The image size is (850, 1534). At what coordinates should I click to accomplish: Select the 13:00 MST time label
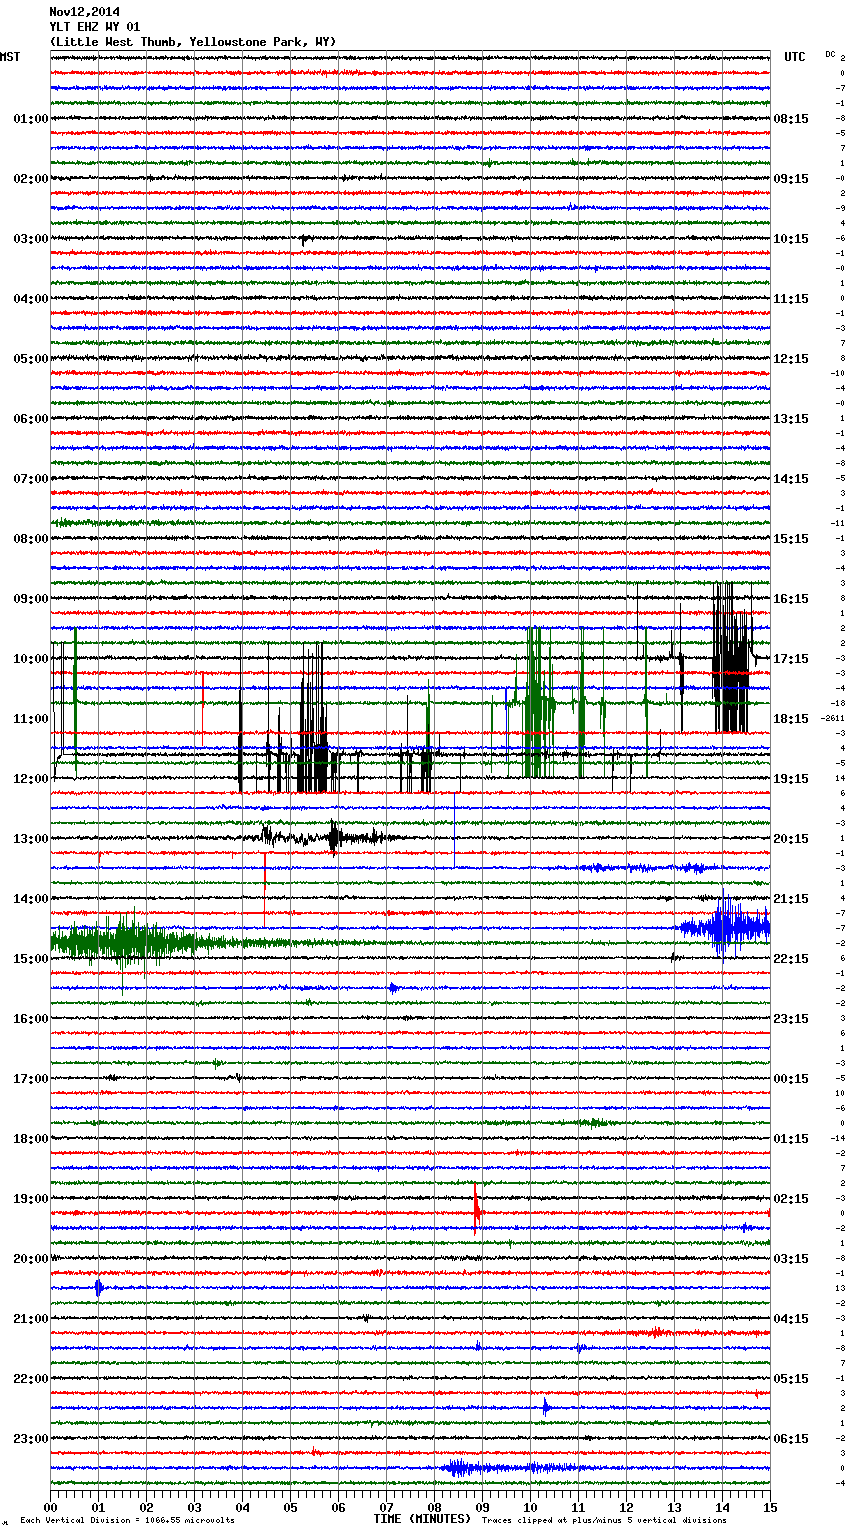pyautogui.click(x=30, y=839)
